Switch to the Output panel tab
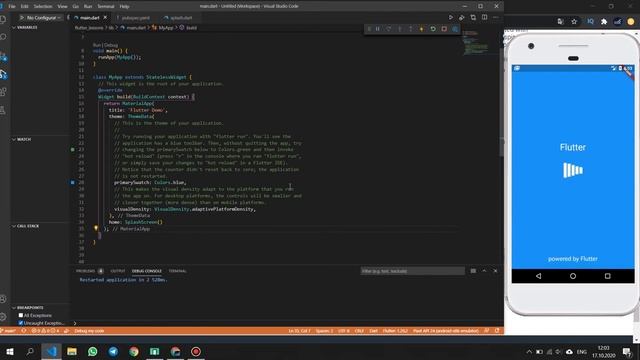This screenshot has height=360, width=640. coord(118,271)
